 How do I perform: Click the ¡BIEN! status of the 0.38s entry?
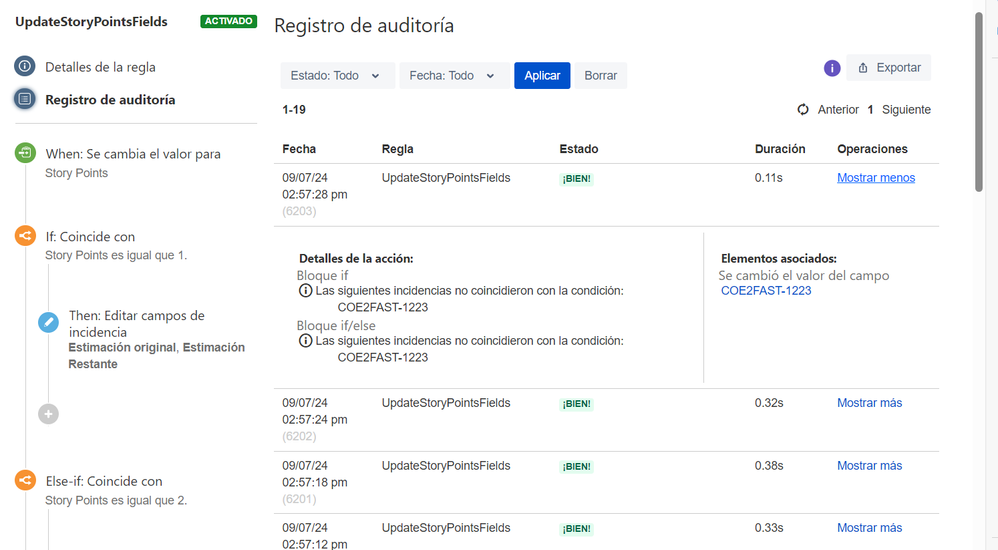click(x=577, y=467)
